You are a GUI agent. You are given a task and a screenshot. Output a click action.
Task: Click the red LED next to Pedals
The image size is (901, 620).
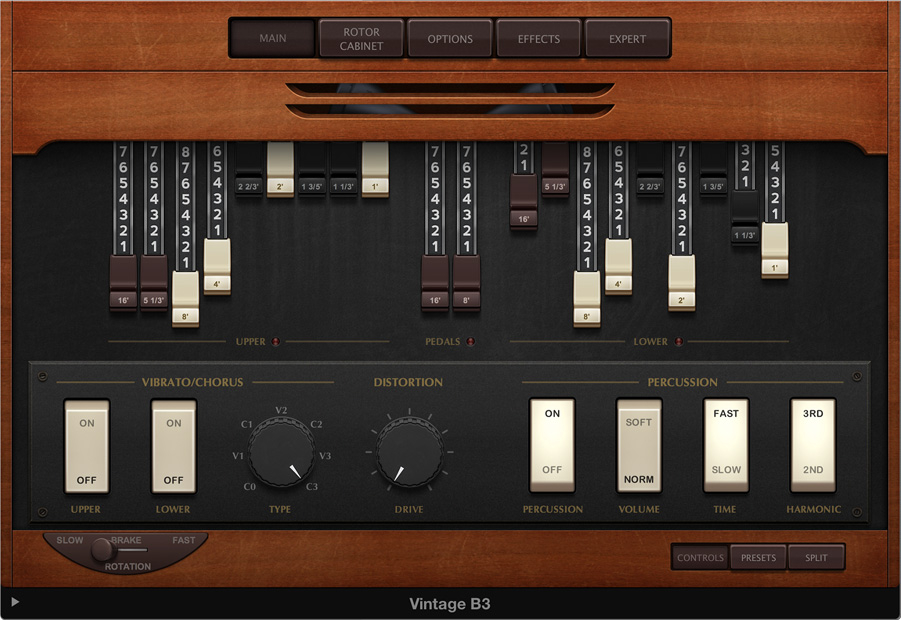[471, 342]
